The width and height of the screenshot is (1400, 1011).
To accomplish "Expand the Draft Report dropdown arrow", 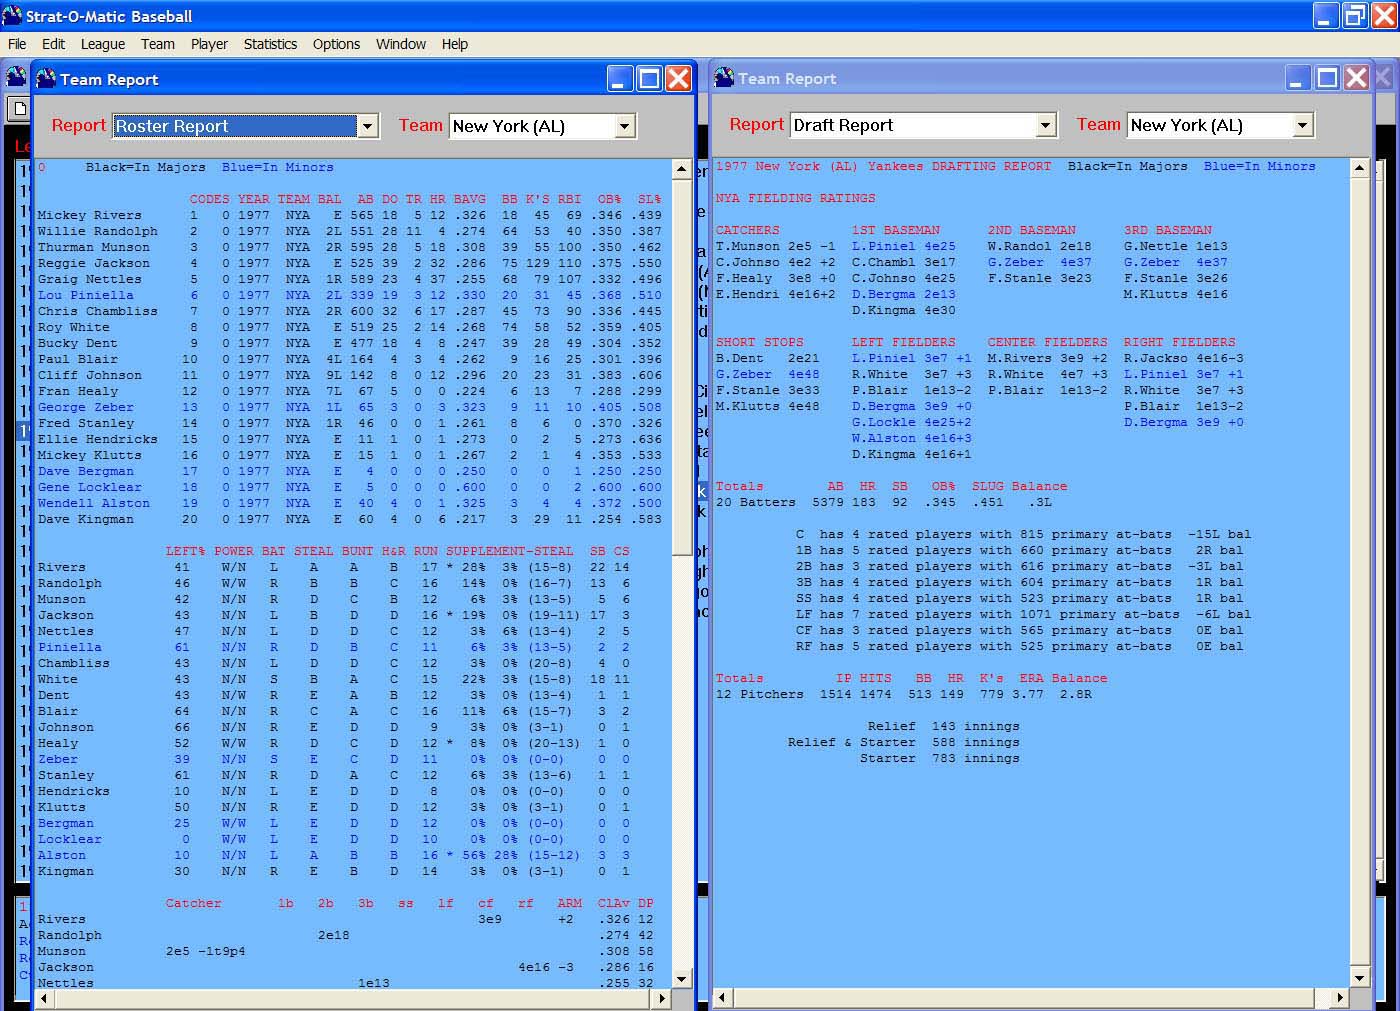I will pyautogui.click(x=1045, y=125).
